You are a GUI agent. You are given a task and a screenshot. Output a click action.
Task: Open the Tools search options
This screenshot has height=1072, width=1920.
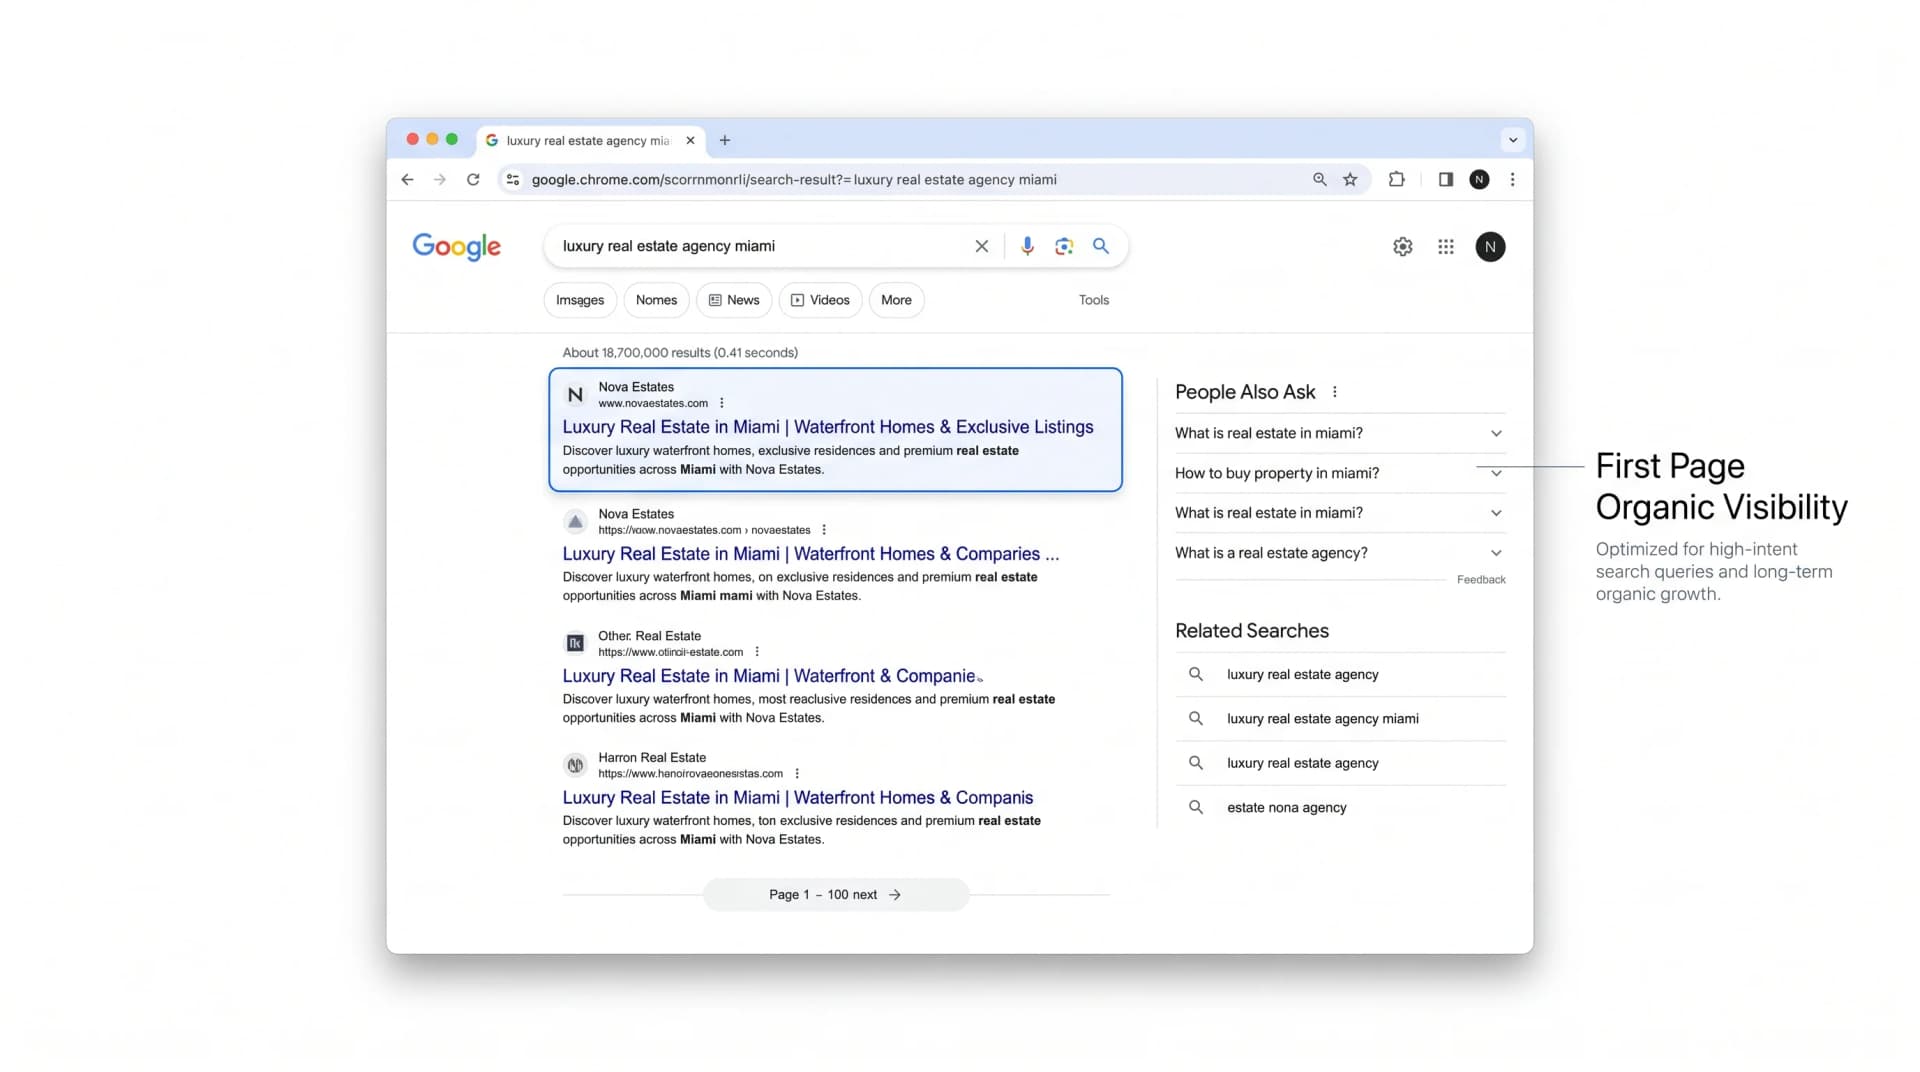(1094, 300)
